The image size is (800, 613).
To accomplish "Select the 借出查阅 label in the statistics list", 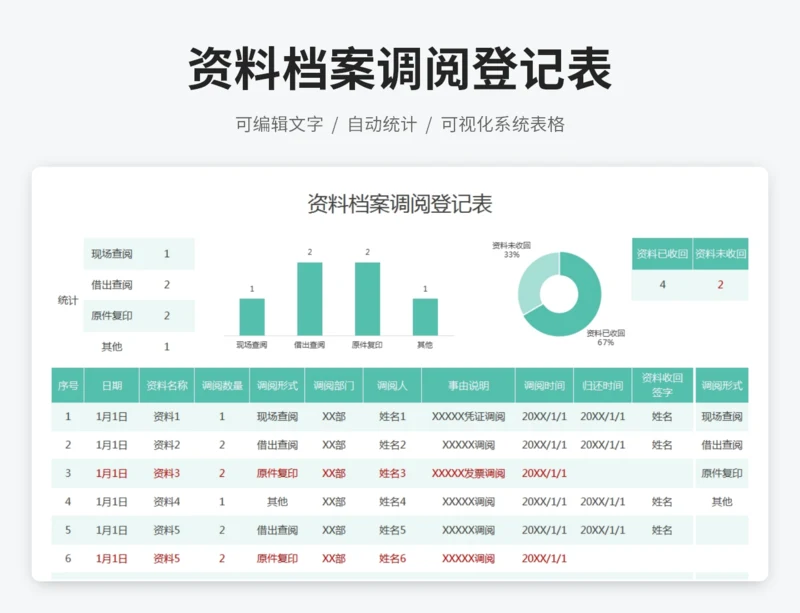I will point(112,285).
